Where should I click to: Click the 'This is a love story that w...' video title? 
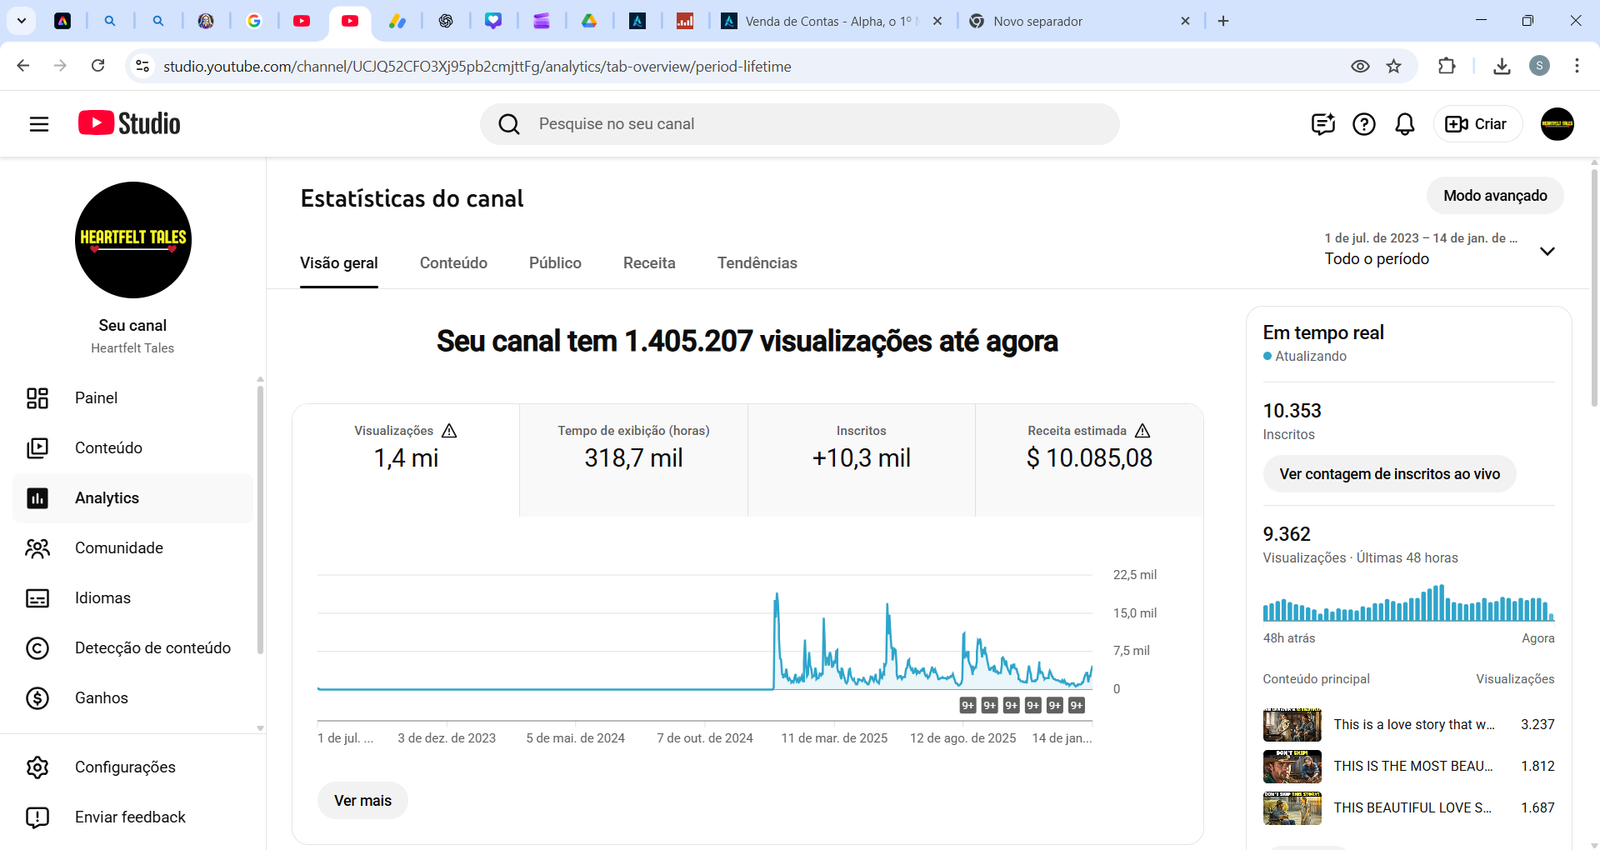pyautogui.click(x=1414, y=724)
